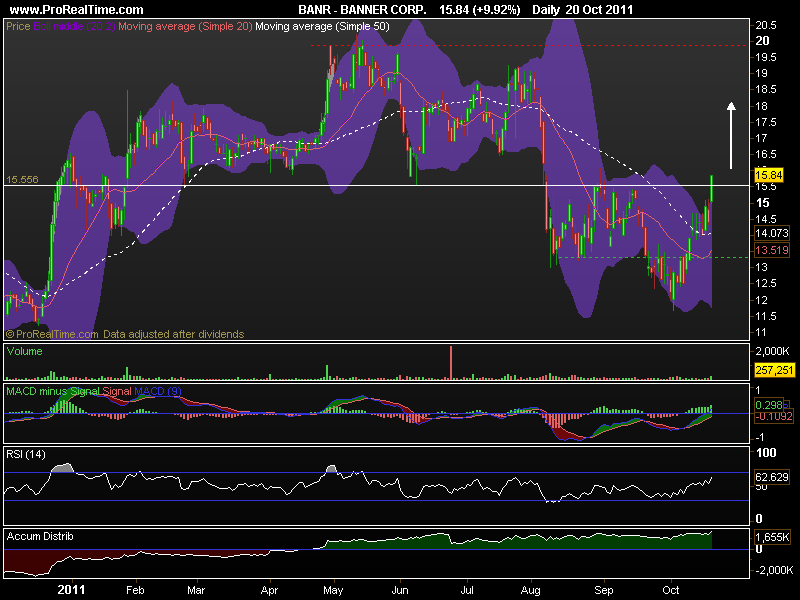Click the yellow 15.84 last price tag
800x600 pixels.
click(x=768, y=176)
